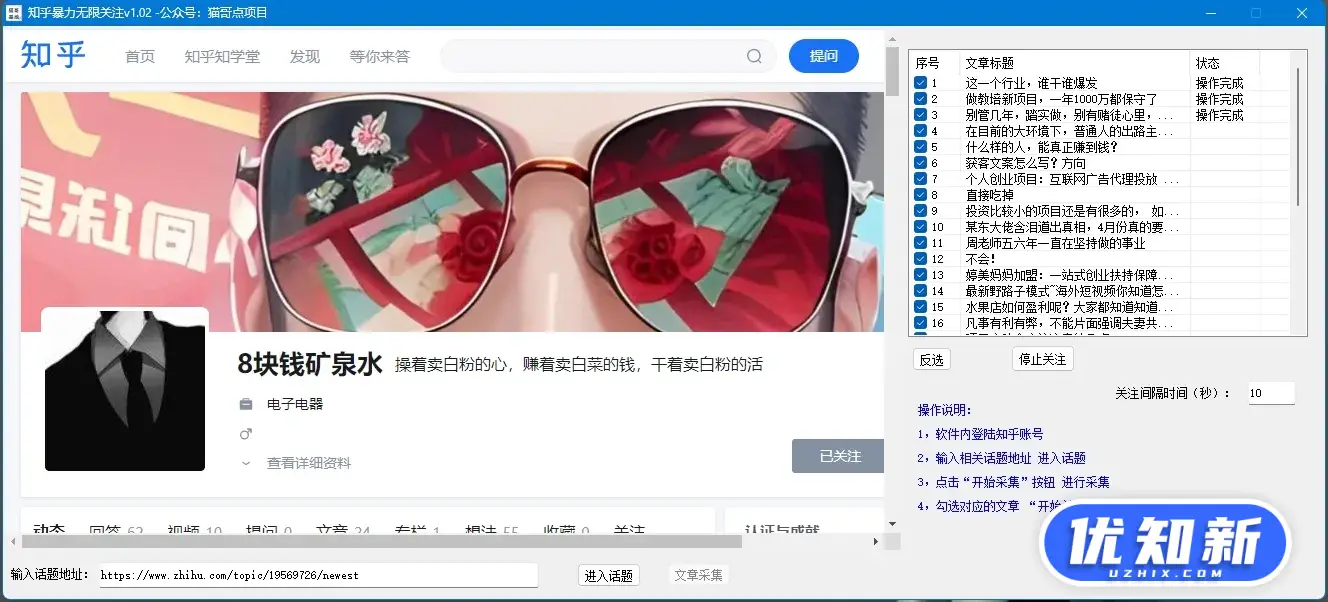Screen dimensions: 1328x602
Task: Toggle the checkbox for article row 13
Action: tap(920, 275)
